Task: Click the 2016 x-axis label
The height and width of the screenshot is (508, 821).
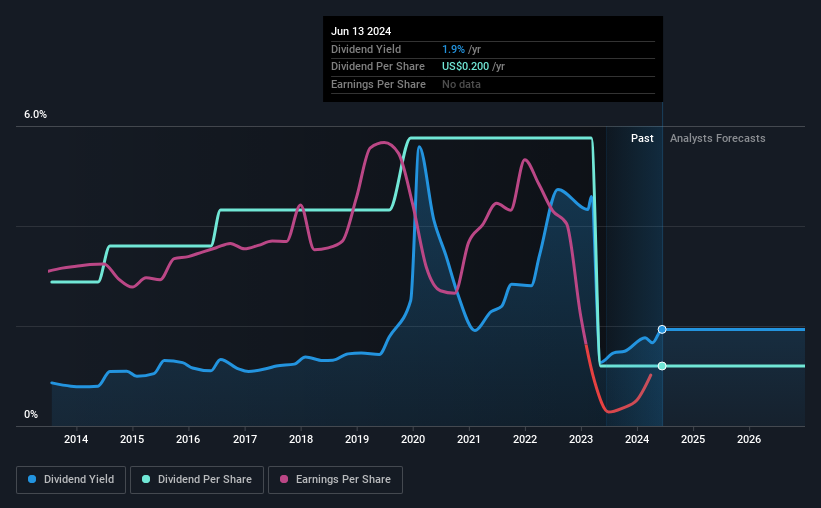Action: pyautogui.click(x=188, y=439)
